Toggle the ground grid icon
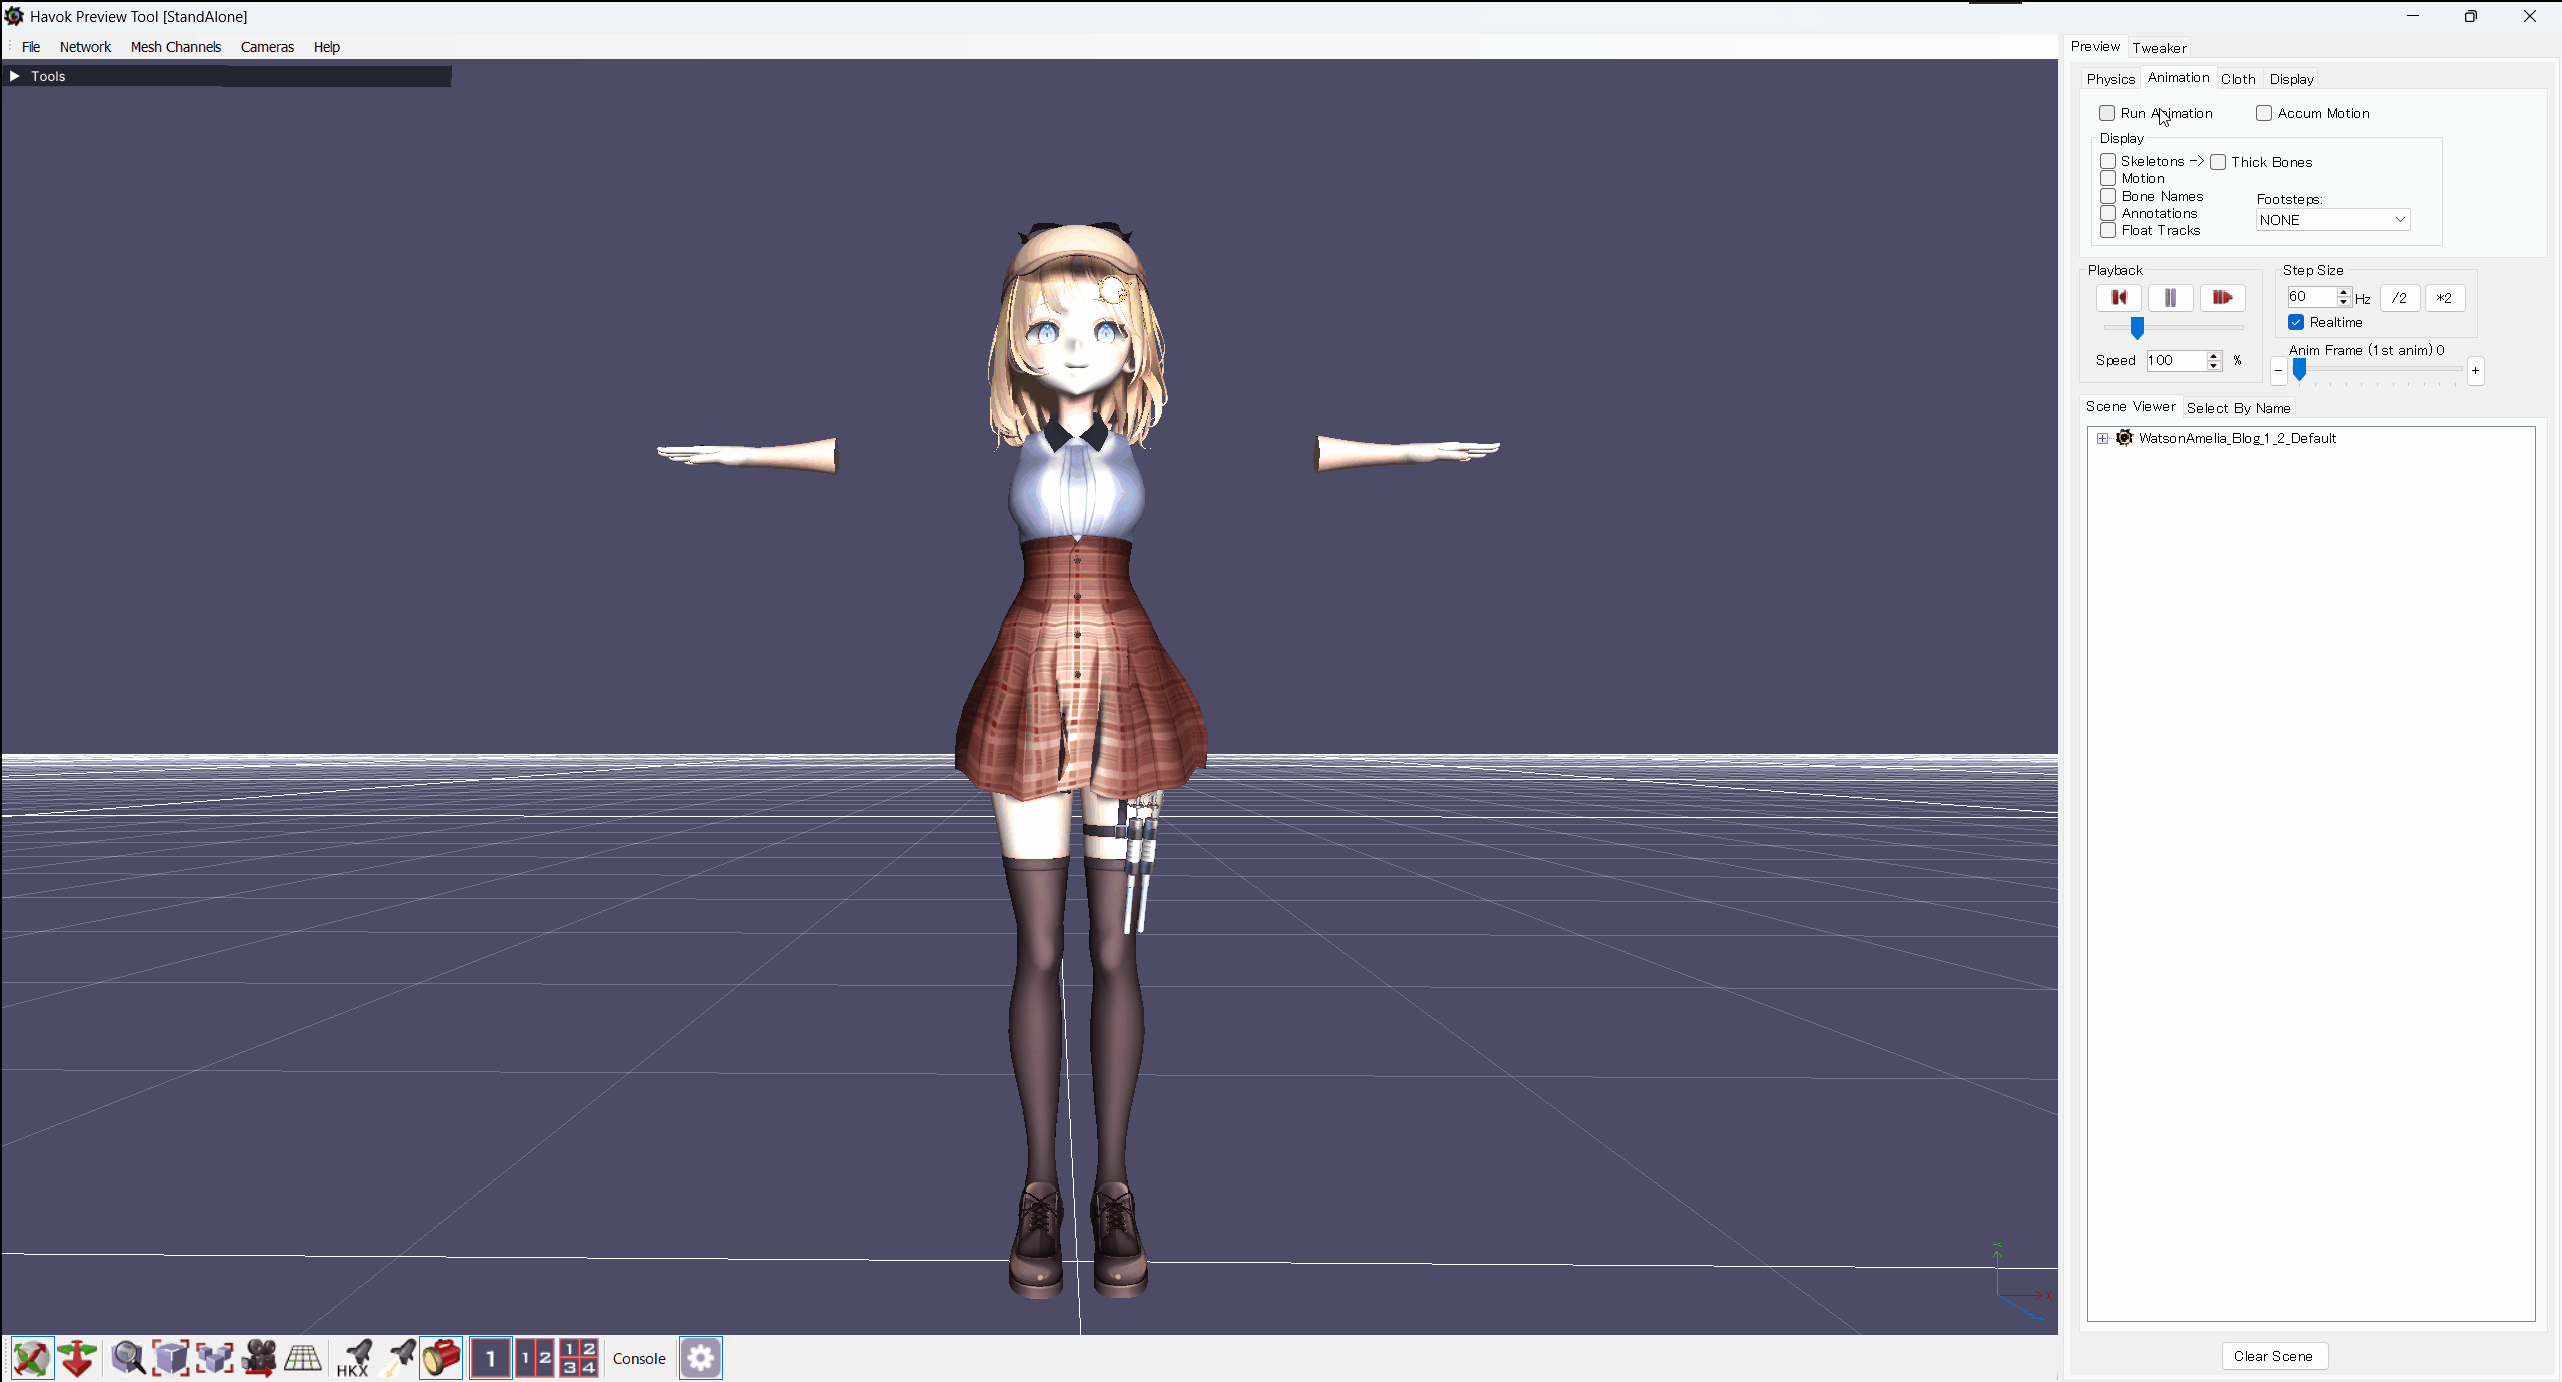This screenshot has height=1382, width=2562. tap(303, 1358)
